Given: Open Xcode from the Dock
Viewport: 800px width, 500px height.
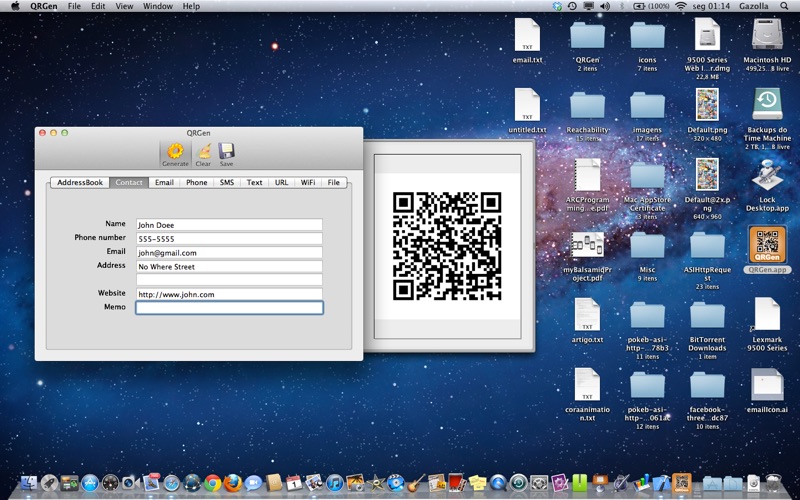Looking at the screenshot, I should 661,483.
